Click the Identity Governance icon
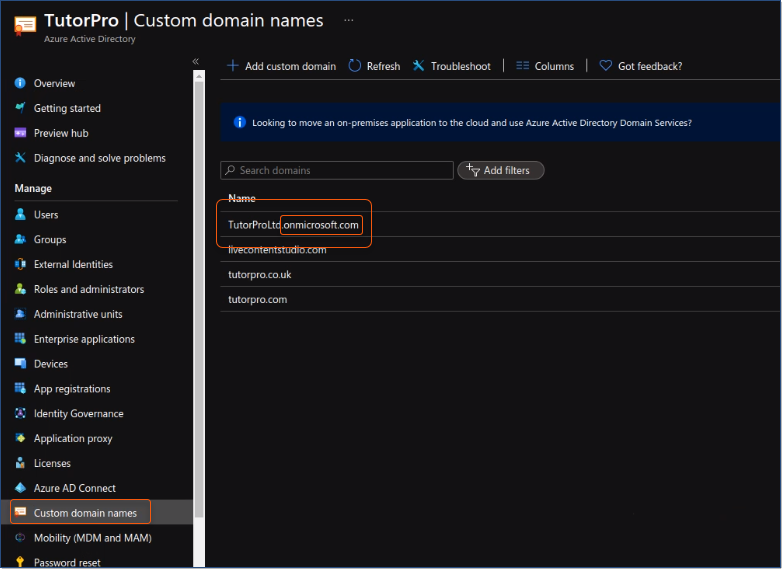 click(x=20, y=414)
